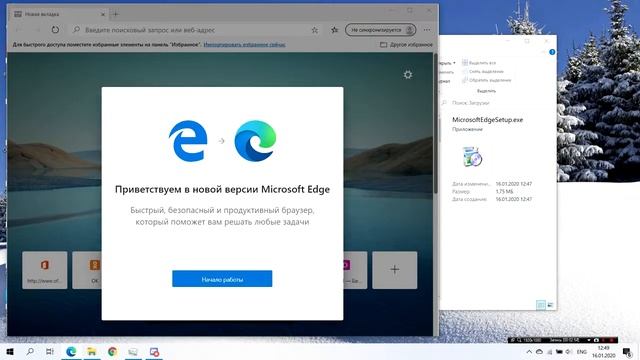This screenshot has height=360, width=640.
Task: Focus the Explorer Downloads search field
Action: (496, 103)
